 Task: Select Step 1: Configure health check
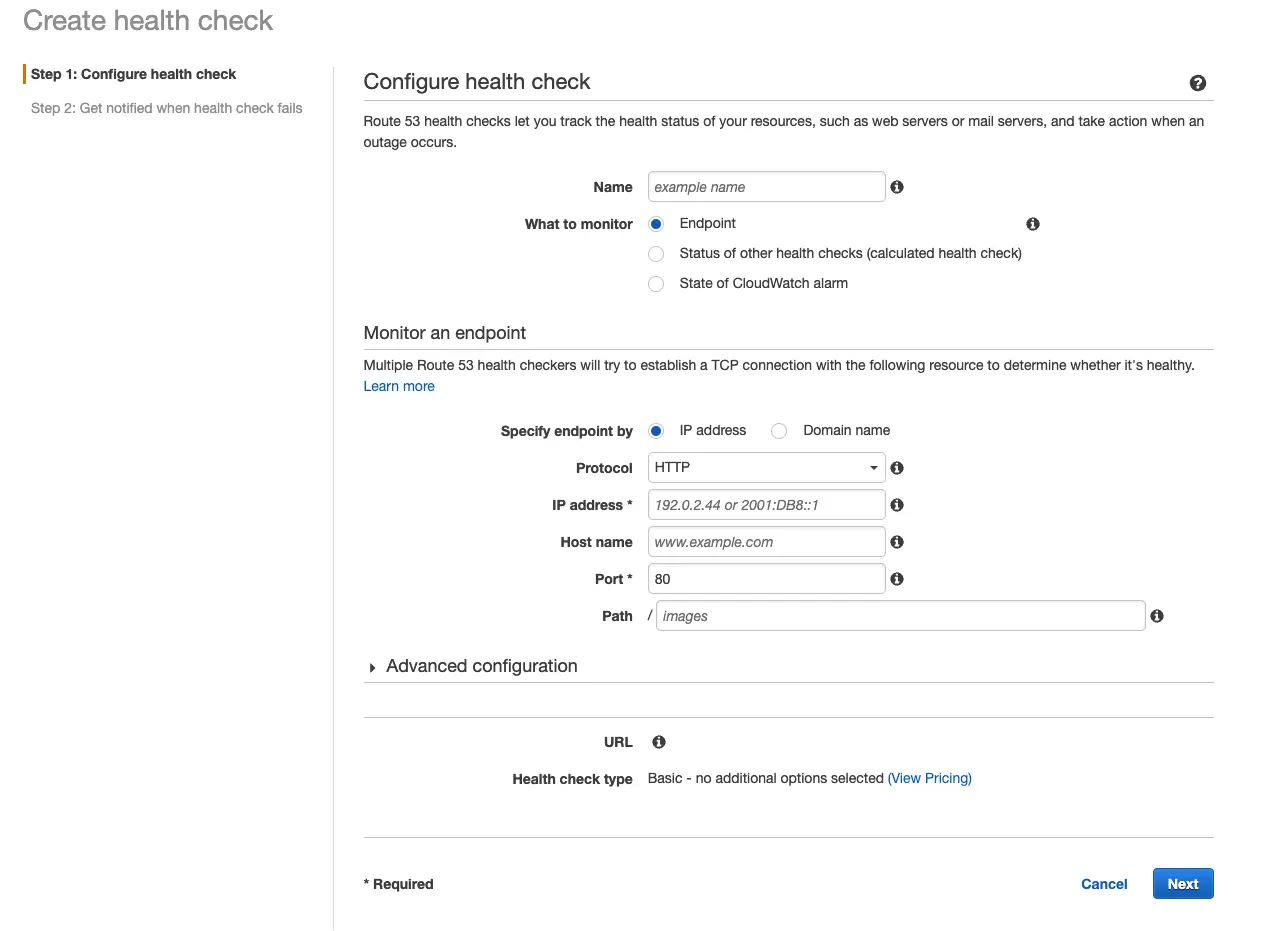pyautogui.click(x=134, y=74)
